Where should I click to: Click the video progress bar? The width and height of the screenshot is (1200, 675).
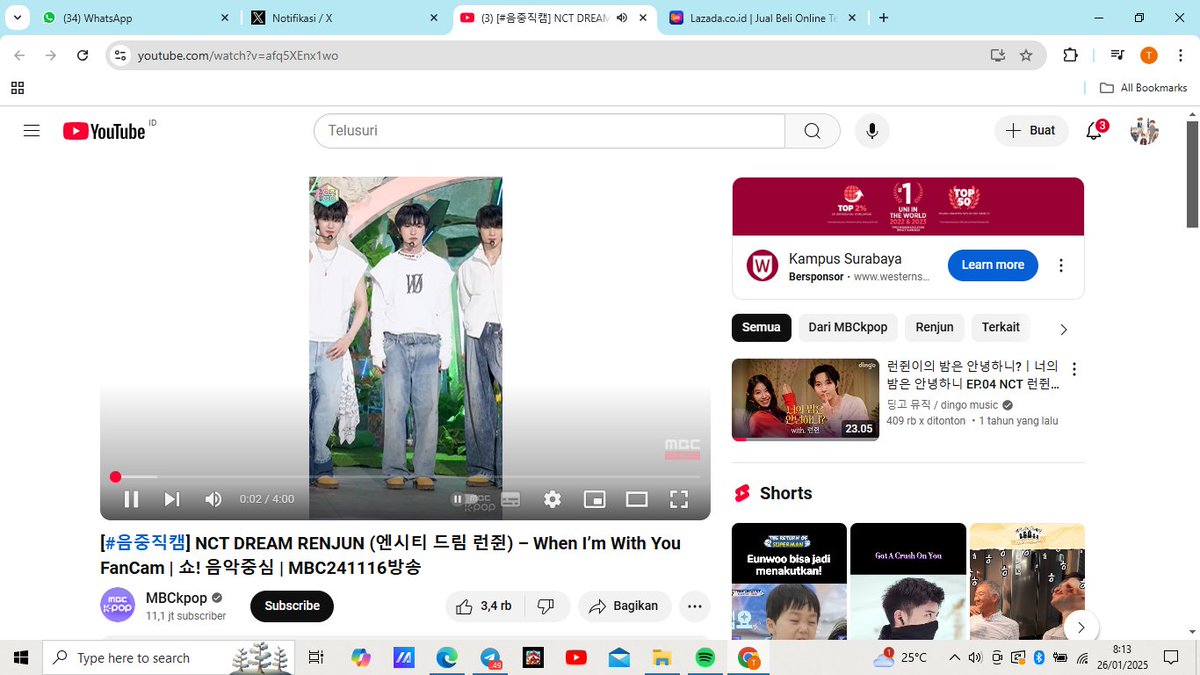tap(405, 477)
